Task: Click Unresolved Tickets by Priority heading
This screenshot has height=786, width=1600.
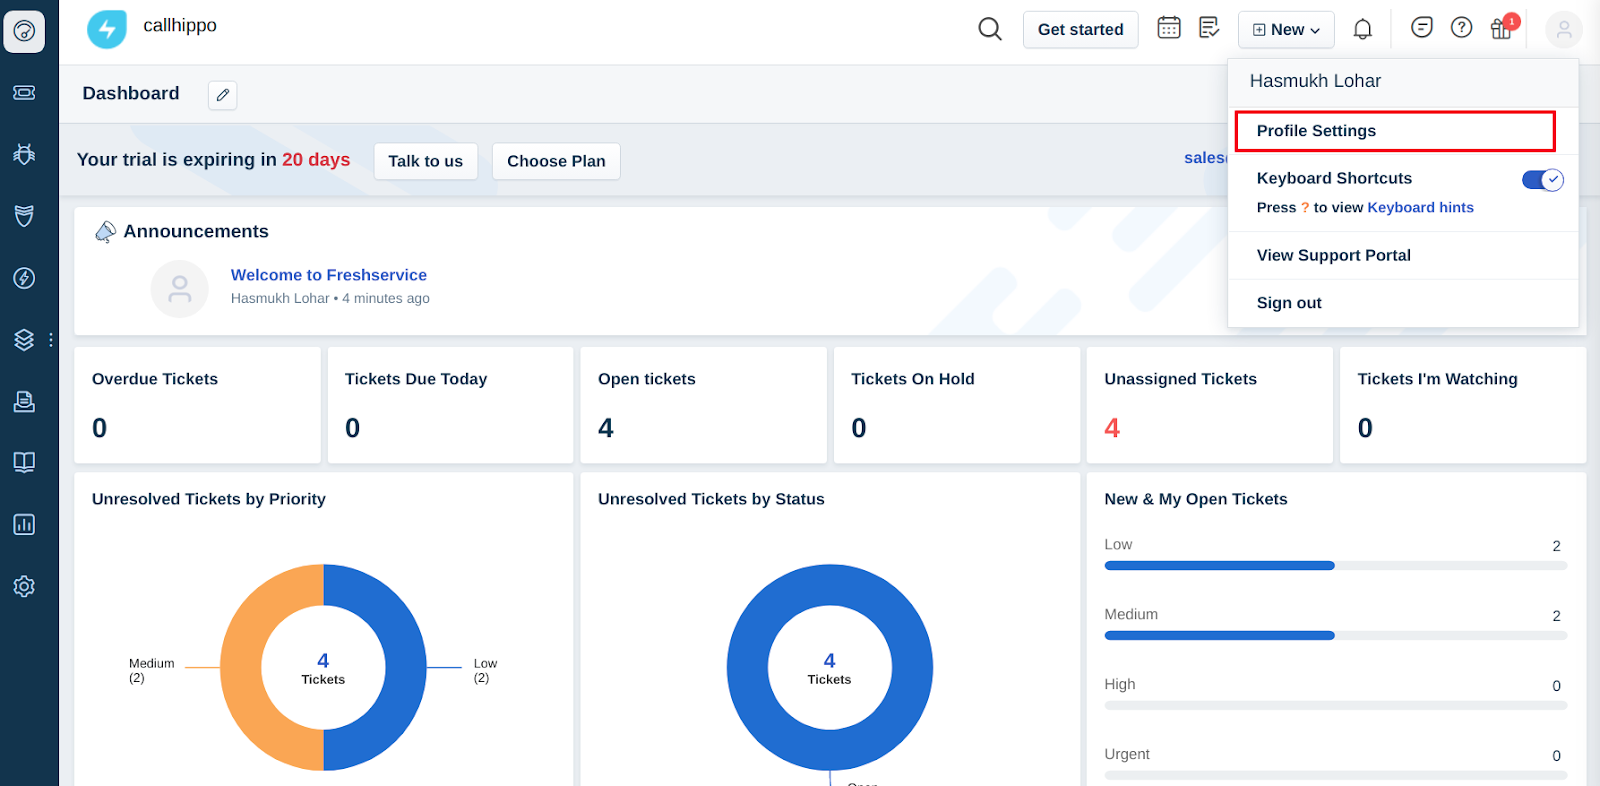Action: coord(209,499)
